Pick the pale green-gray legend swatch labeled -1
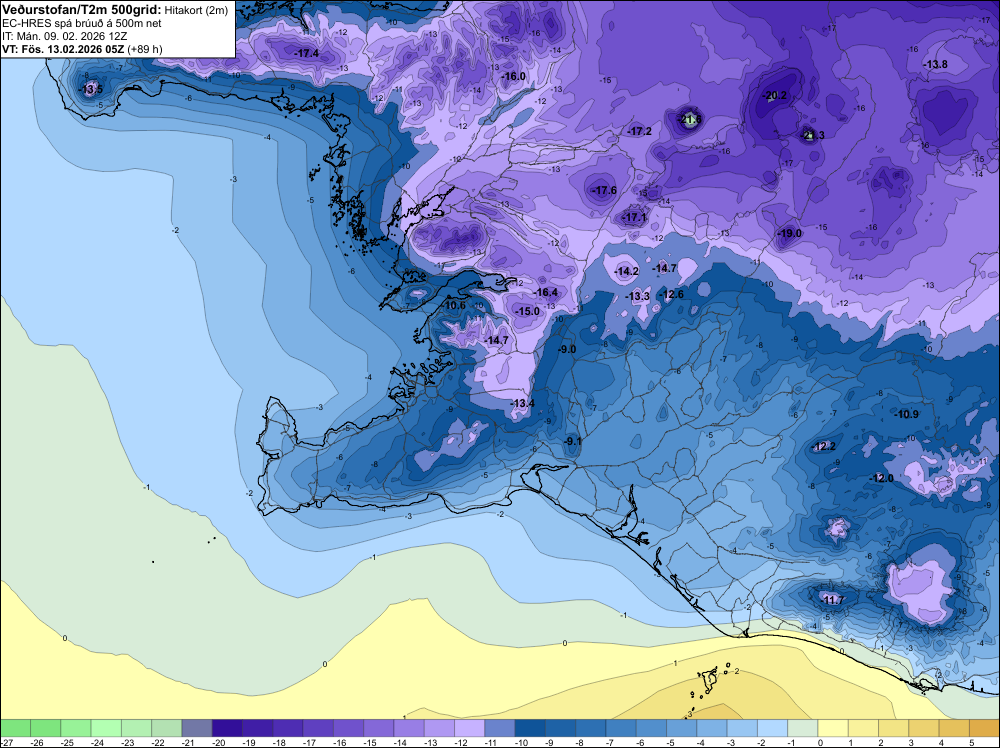The width and height of the screenshot is (1000, 748). click(803, 728)
